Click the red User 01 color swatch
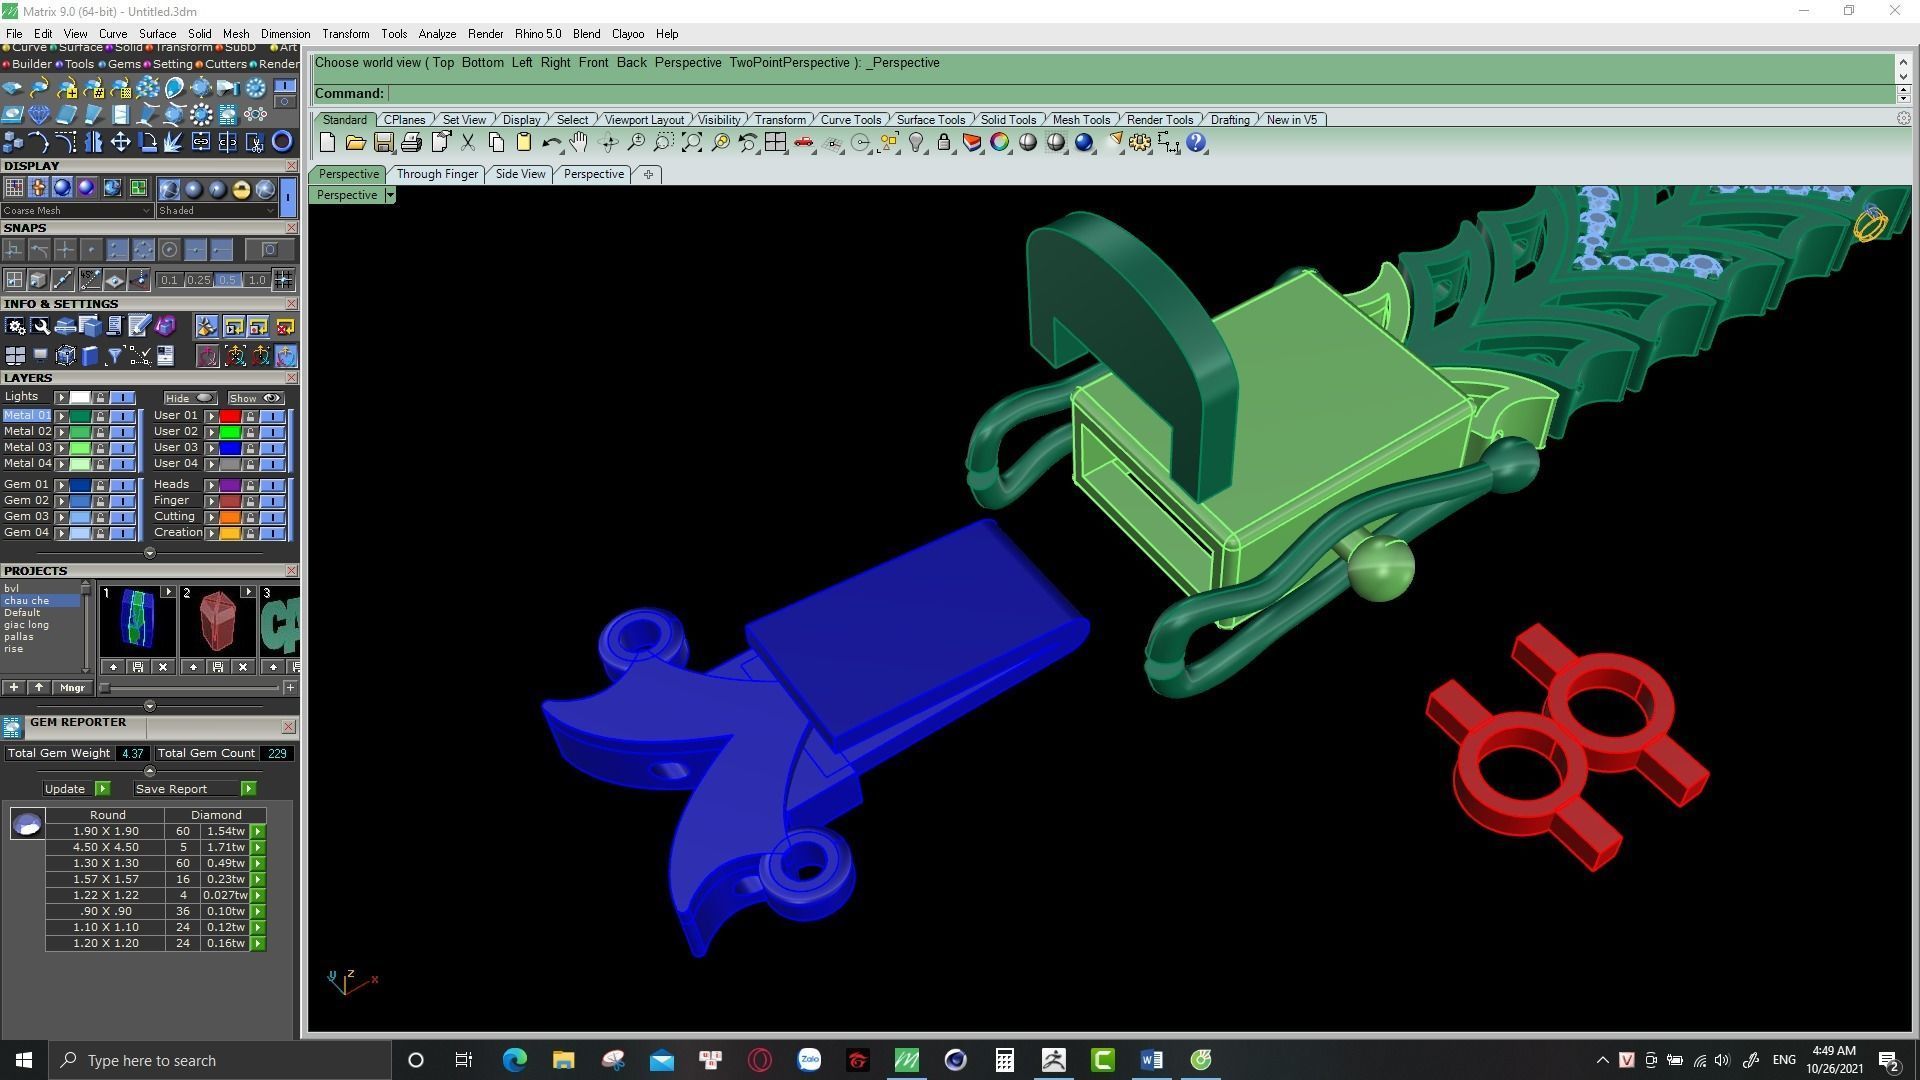This screenshot has width=1920, height=1080. 230,416
